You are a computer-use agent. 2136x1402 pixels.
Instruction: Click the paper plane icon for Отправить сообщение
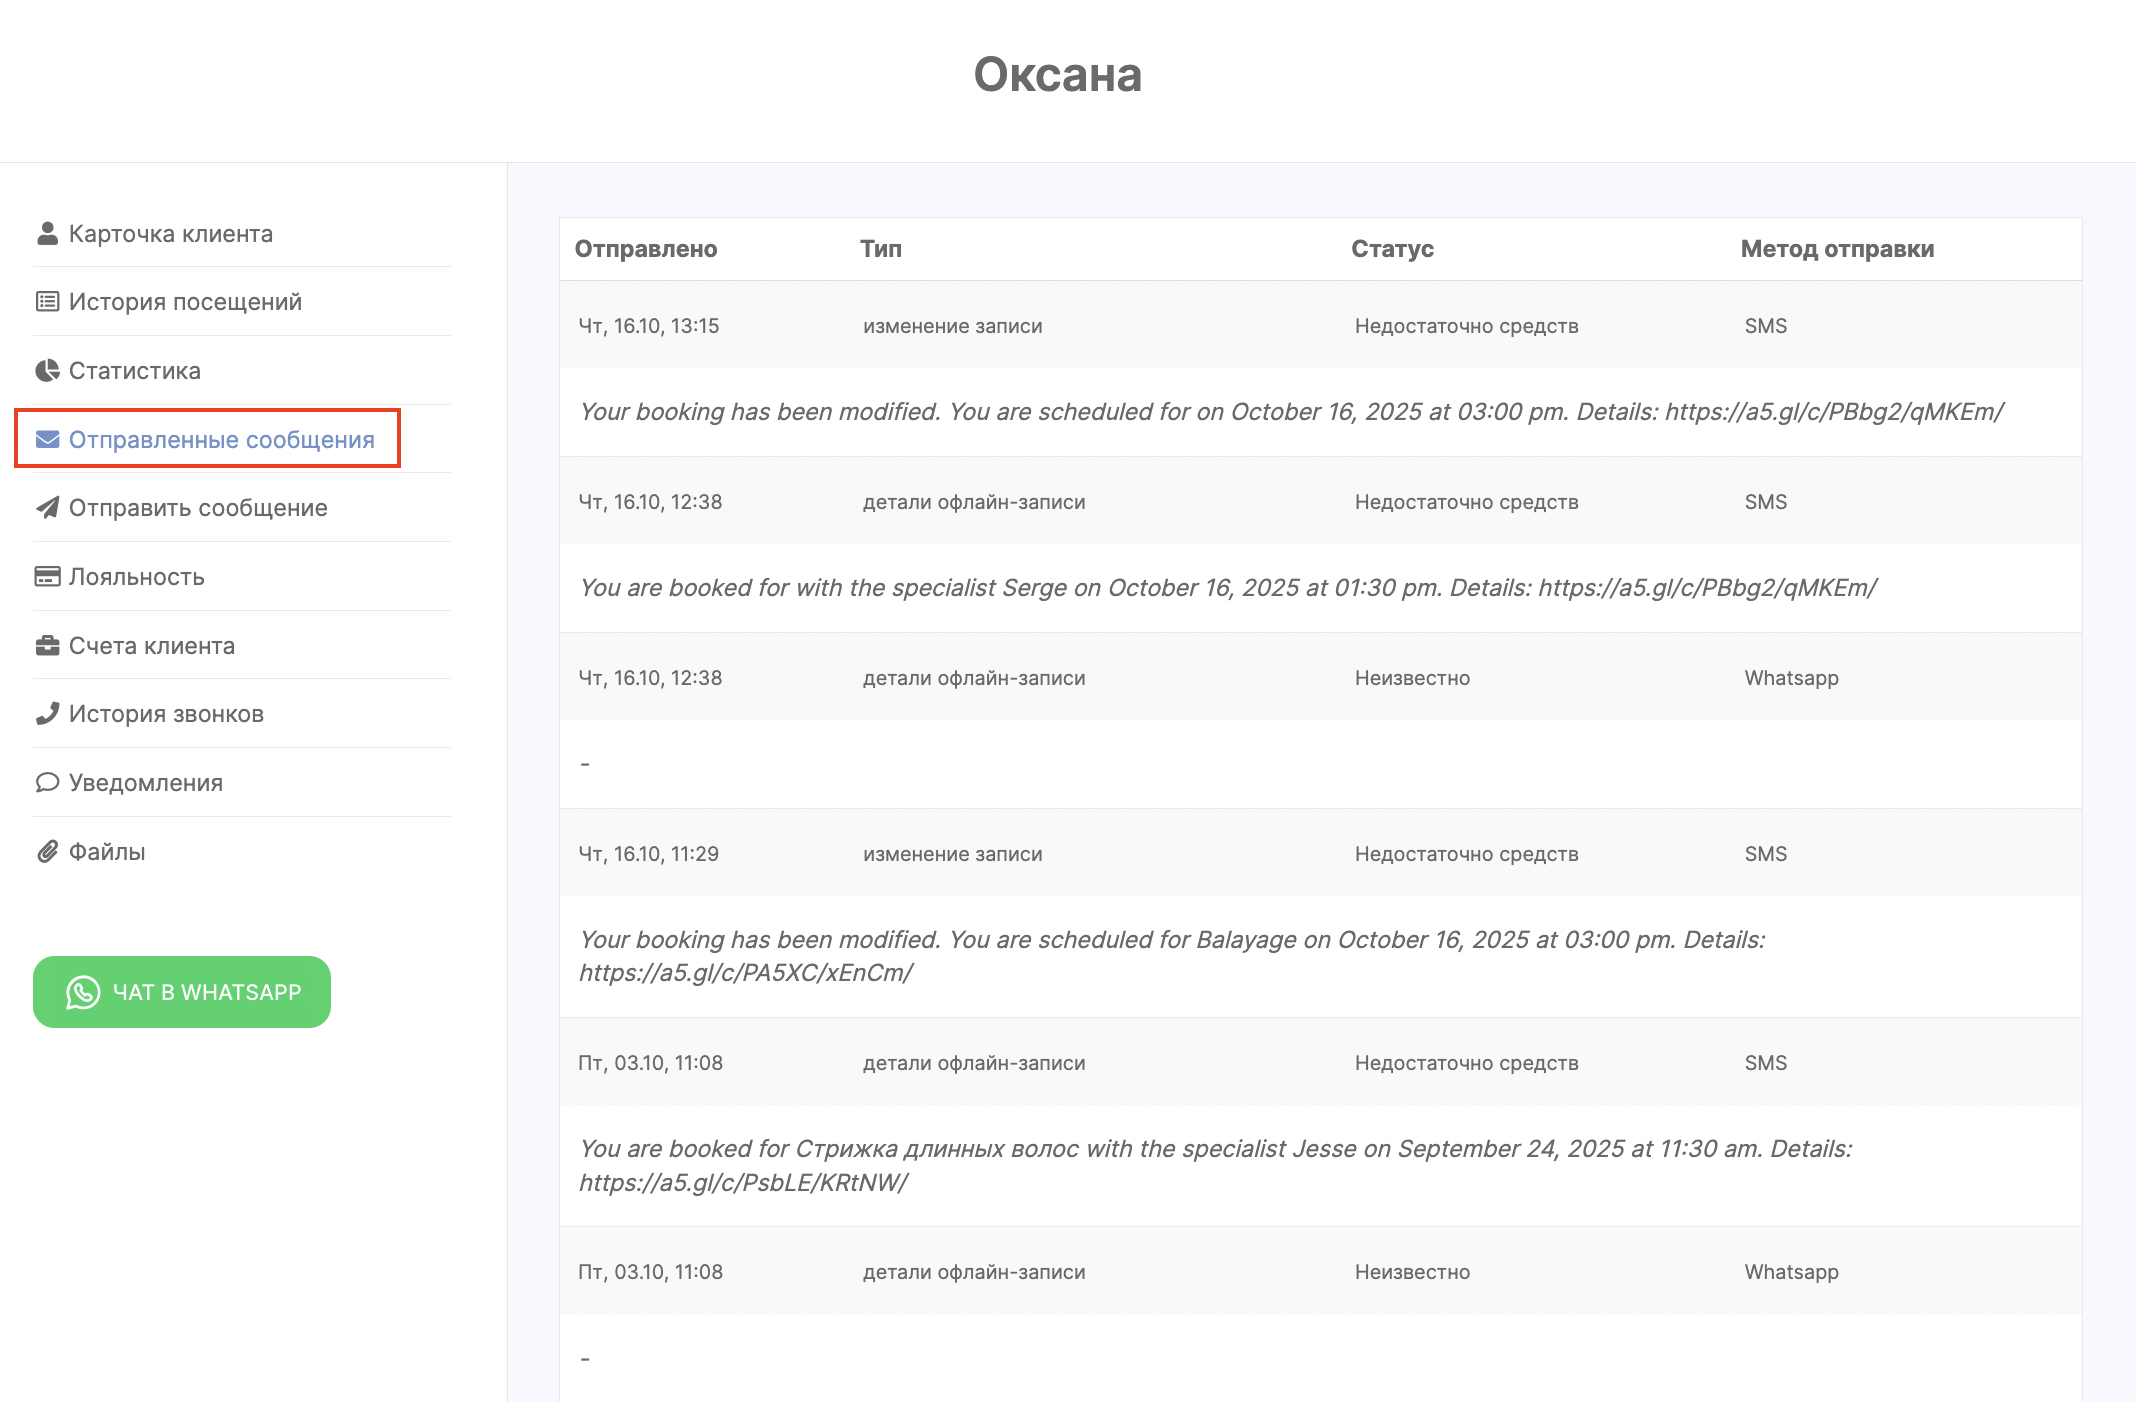[x=47, y=508]
